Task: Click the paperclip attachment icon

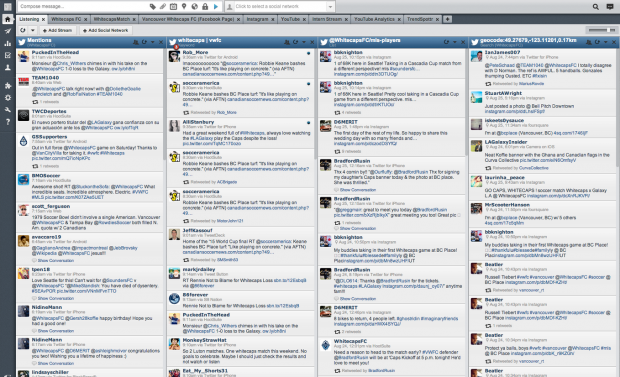Action: point(163,6)
